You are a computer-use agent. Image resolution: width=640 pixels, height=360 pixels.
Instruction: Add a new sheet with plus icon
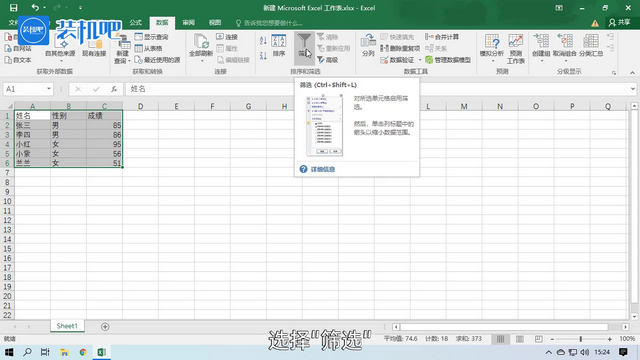pyautogui.click(x=105, y=327)
